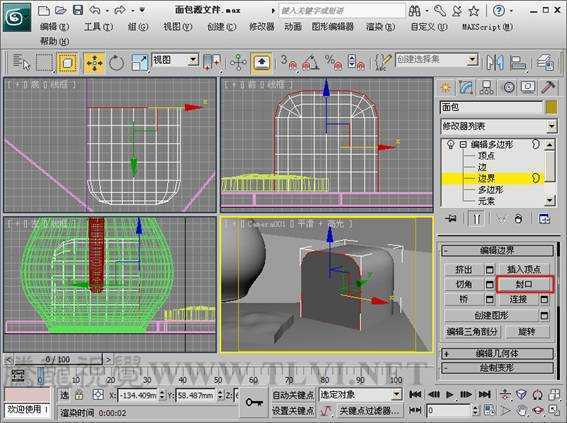567x423 pixels.
Task: Click the binoculars search icon
Action: coord(414,11)
